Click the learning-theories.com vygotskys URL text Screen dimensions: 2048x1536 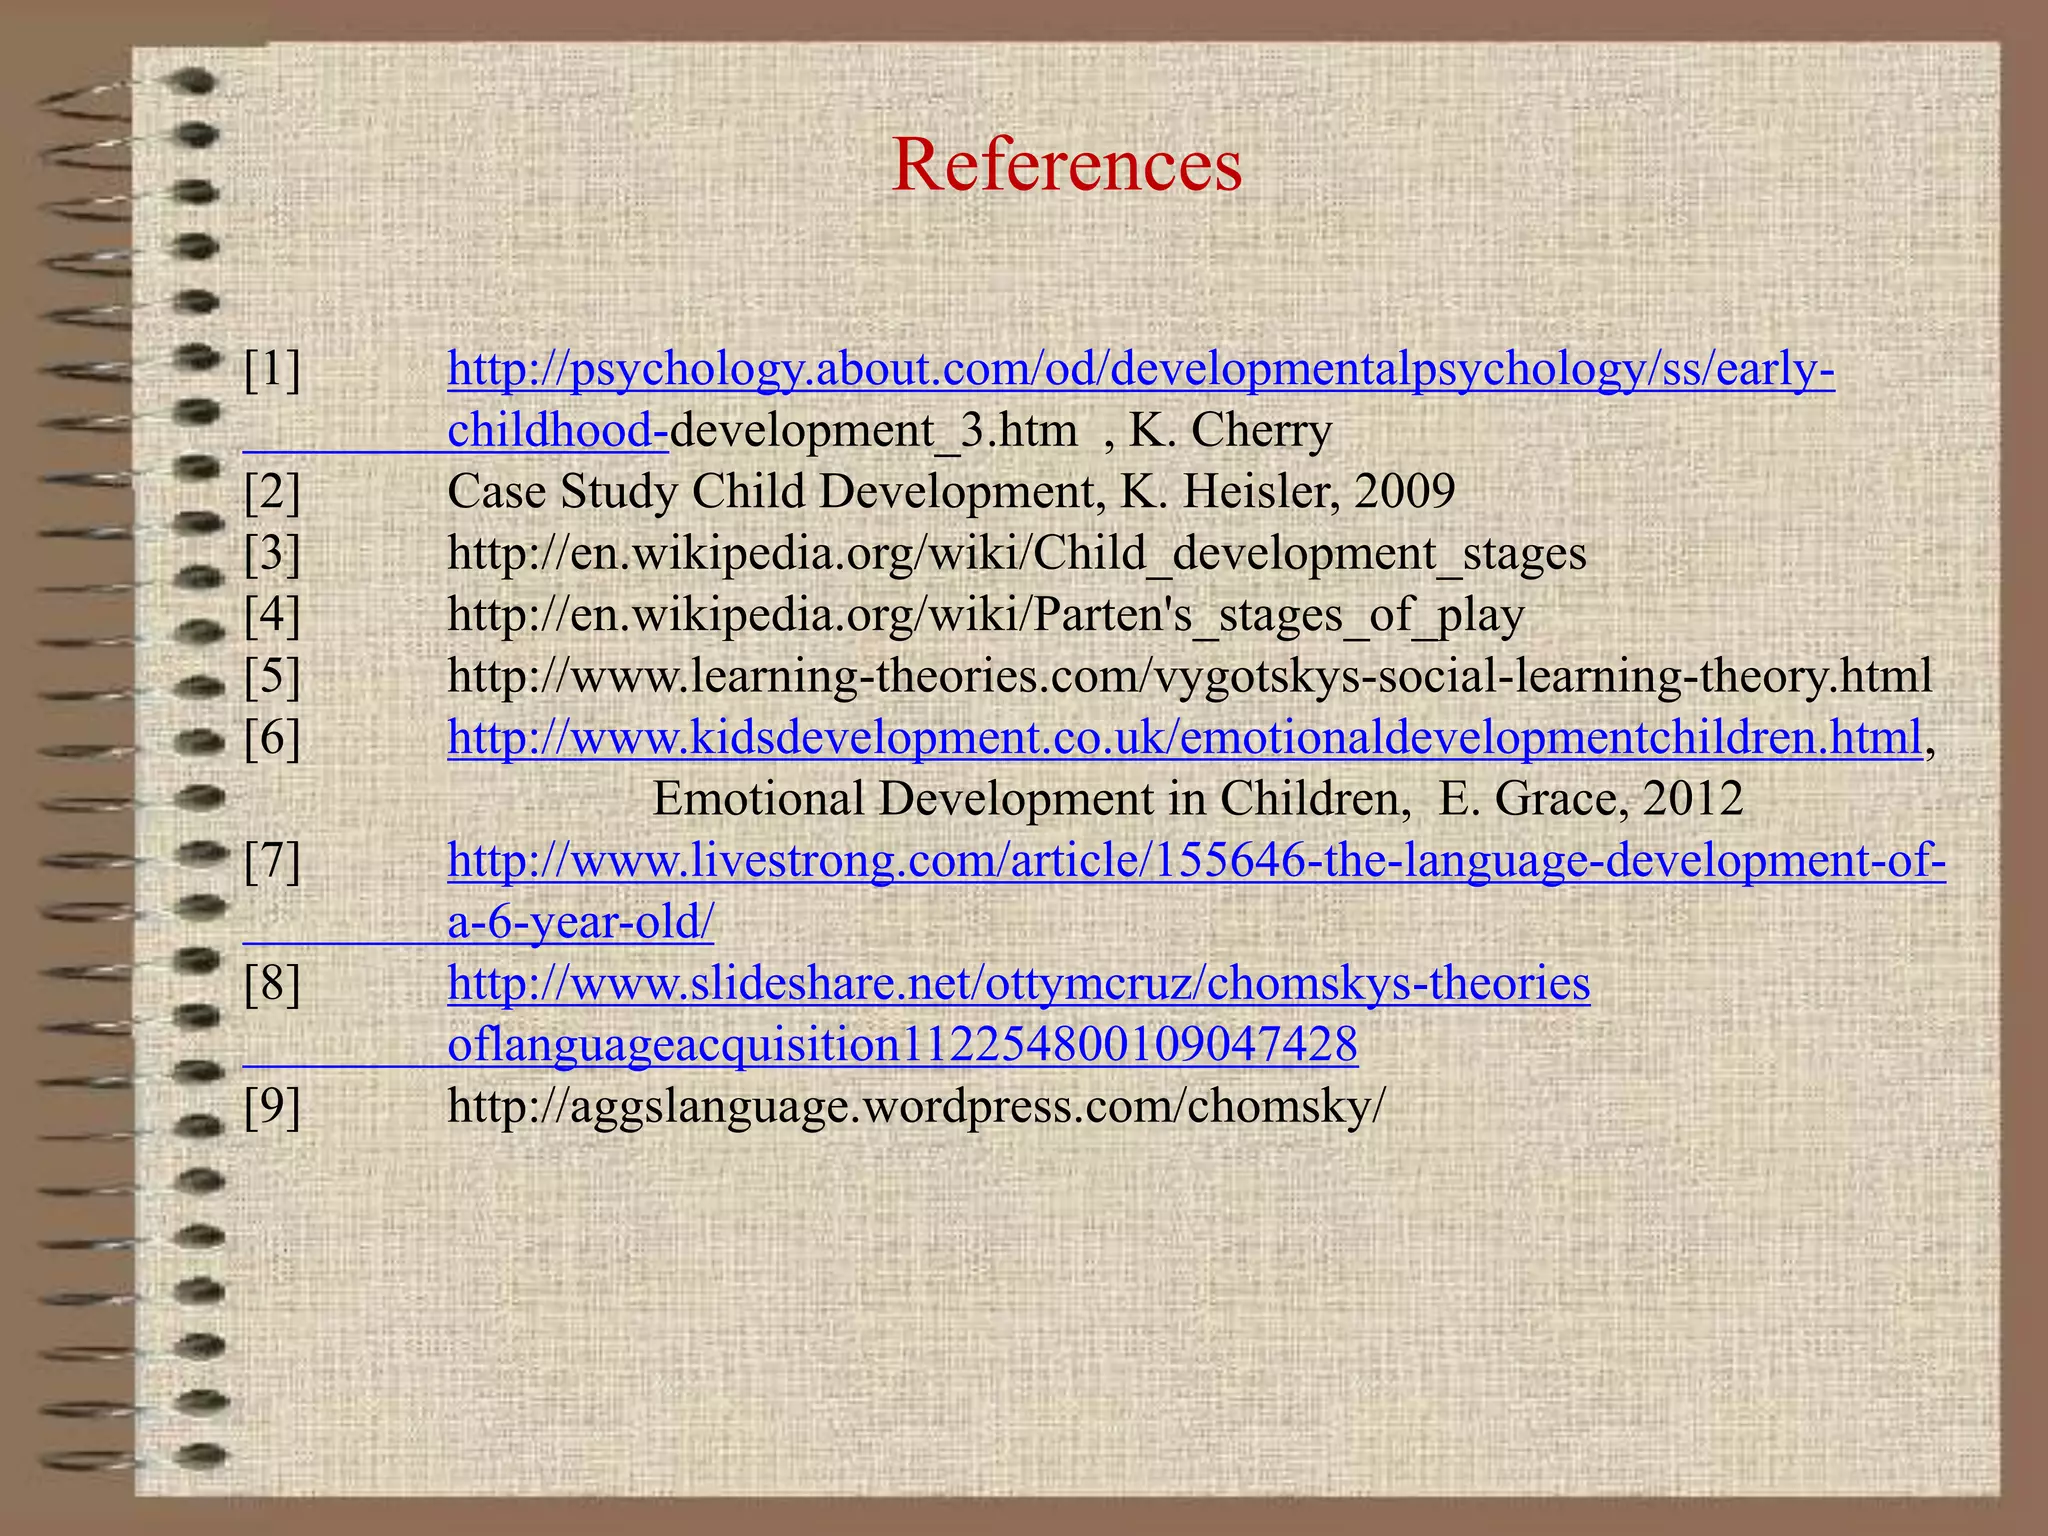pyautogui.click(x=1190, y=677)
